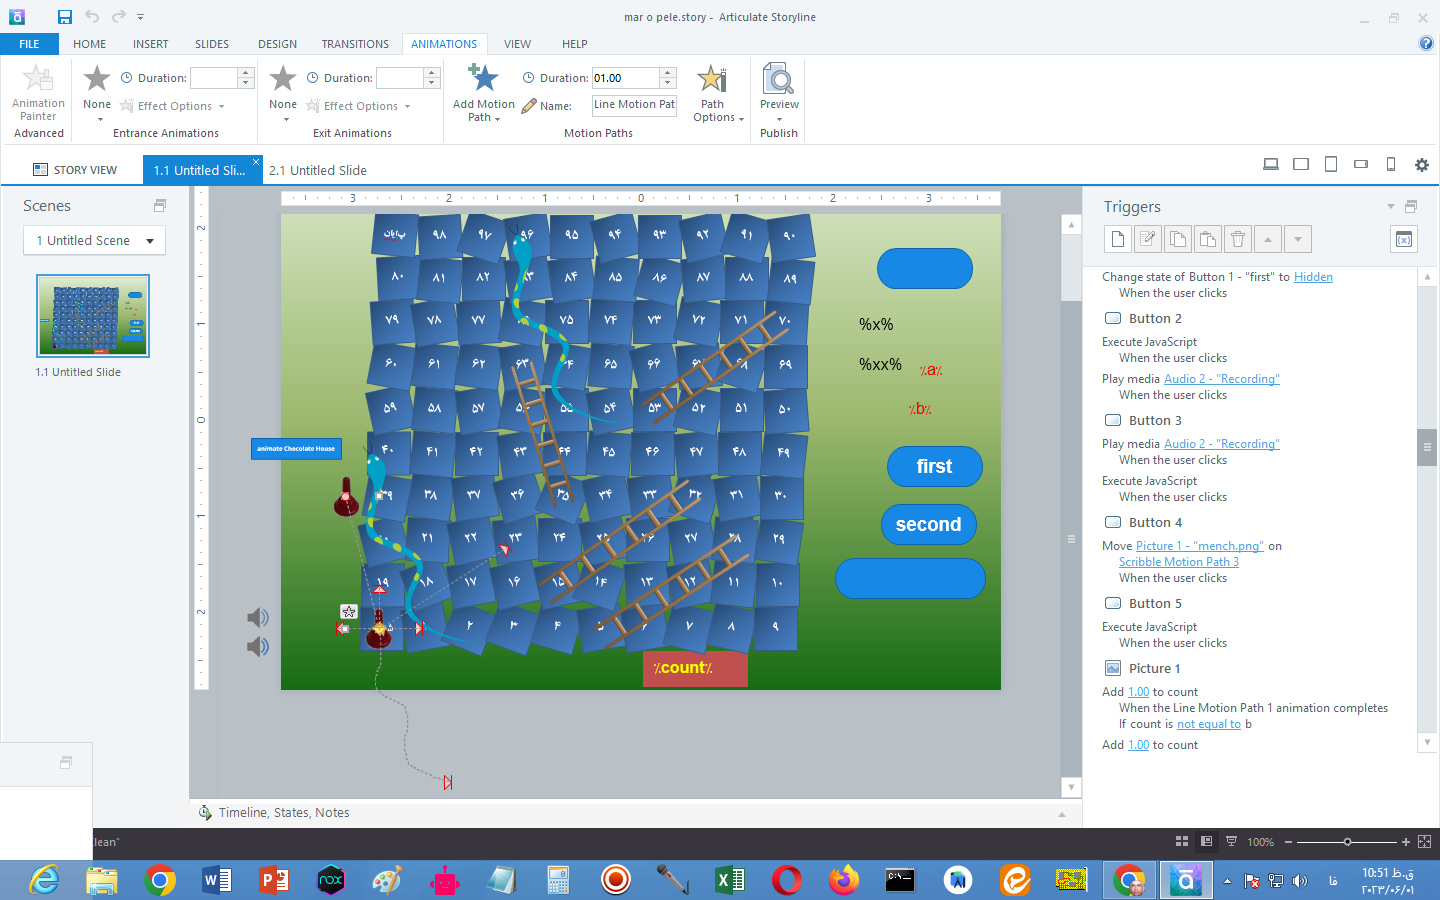Switch to the mobile portrait preview icon
Viewport: 1440px width, 900px height.
tap(1390, 165)
